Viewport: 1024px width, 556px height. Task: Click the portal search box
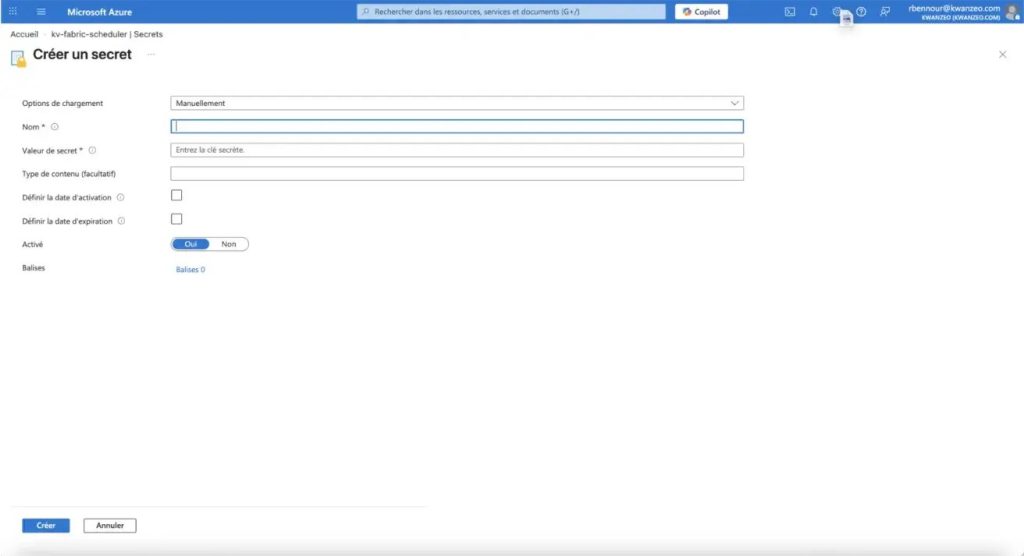pyautogui.click(x=511, y=12)
